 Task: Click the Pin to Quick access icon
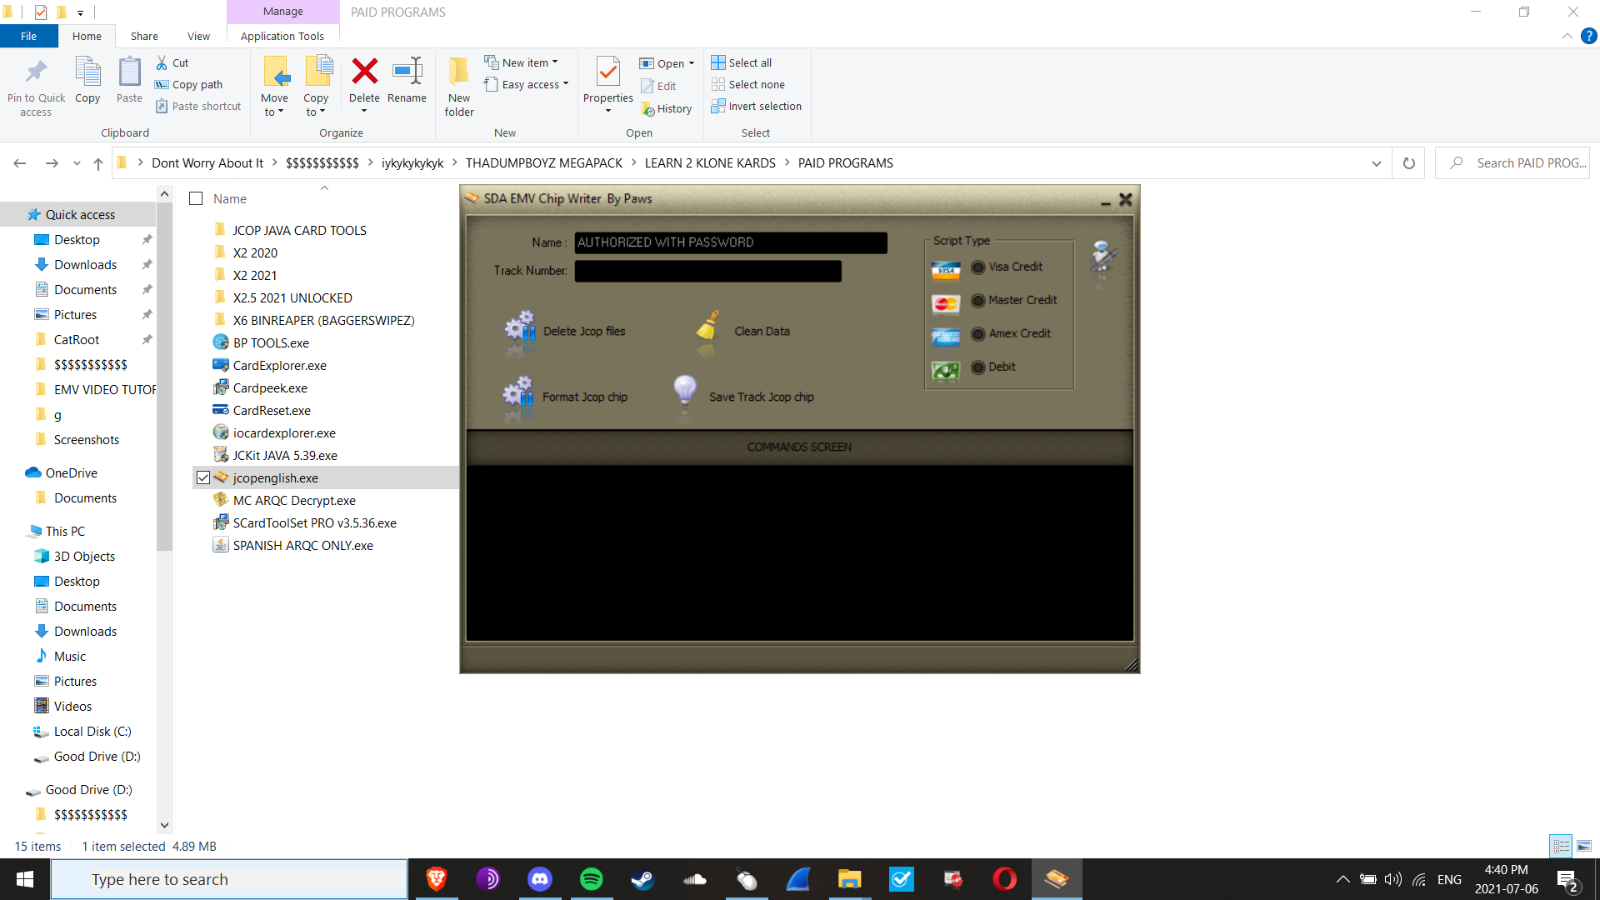point(36,72)
